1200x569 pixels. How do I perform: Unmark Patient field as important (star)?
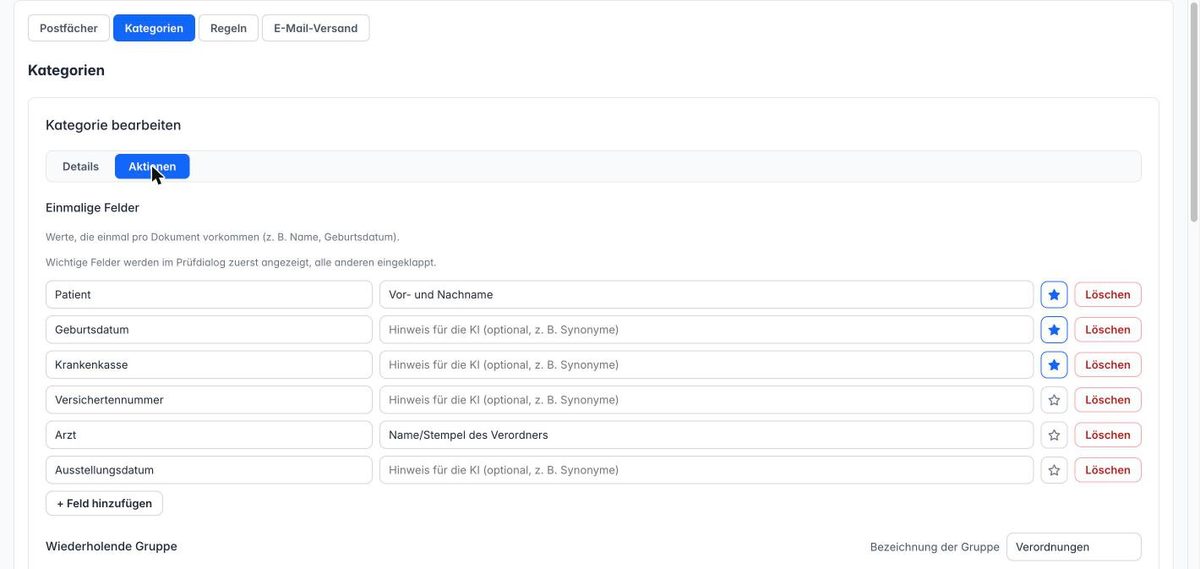pos(1054,295)
